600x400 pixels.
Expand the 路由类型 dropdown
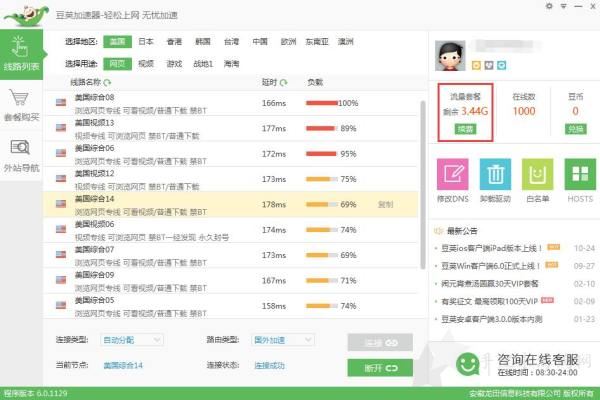click(283, 340)
